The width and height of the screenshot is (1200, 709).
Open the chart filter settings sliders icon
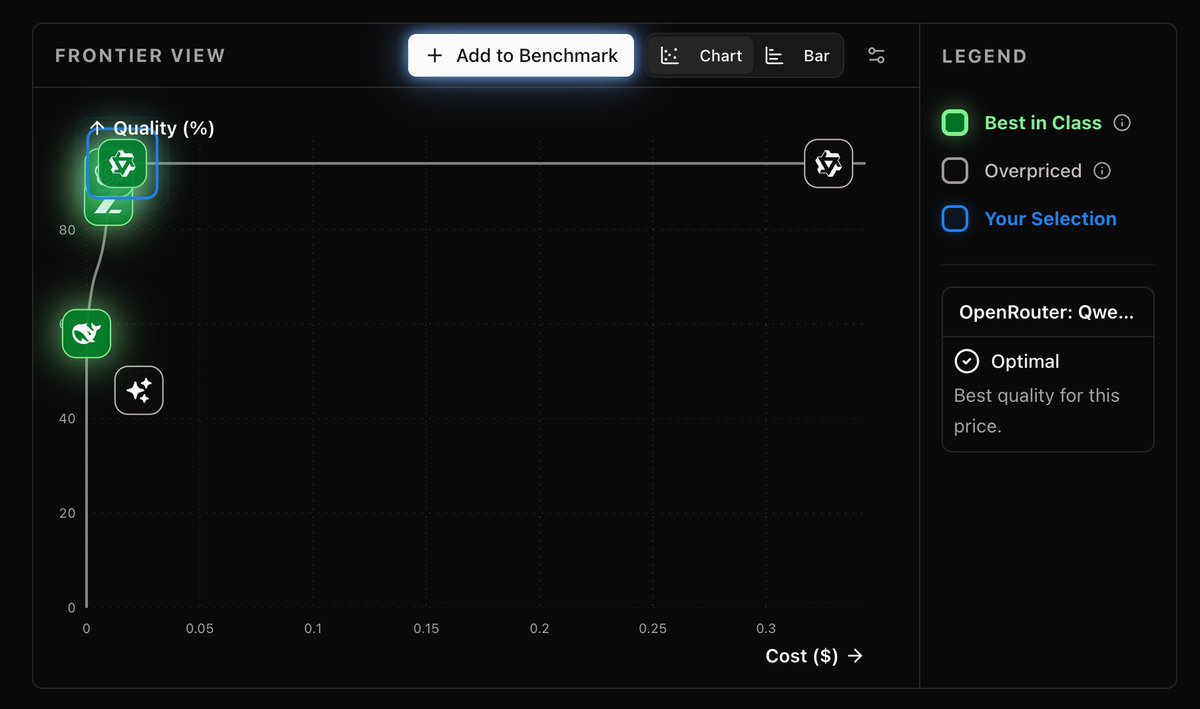click(x=876, y=56)
